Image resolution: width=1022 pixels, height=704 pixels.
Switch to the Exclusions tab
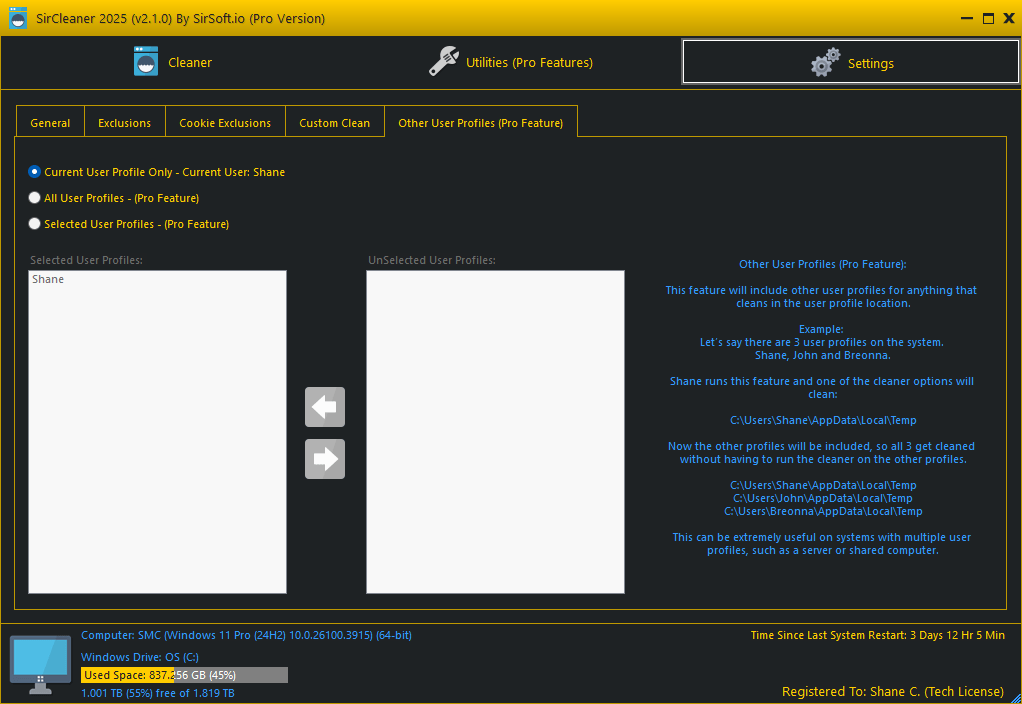click(124, 123)
